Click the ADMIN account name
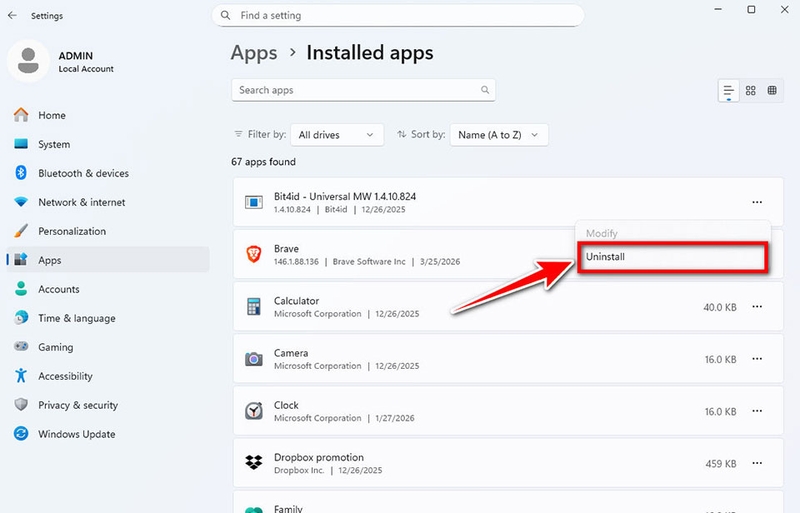800x513 pixels. click(76, 56)
